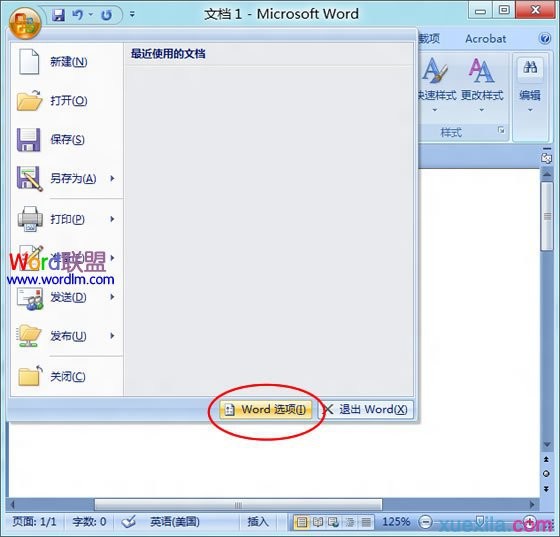Select New (新建) from Office menu
The height and width of the screenshot is (537, 560).
pos(66,62)
